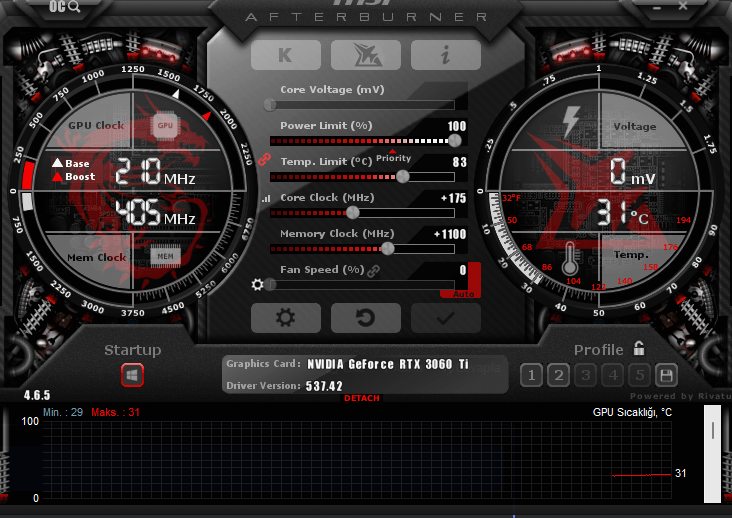Launch MSI Kombustor with the K button
Image resolution: width=732 pixels, height=518 pixels.
tap(286, 55)
